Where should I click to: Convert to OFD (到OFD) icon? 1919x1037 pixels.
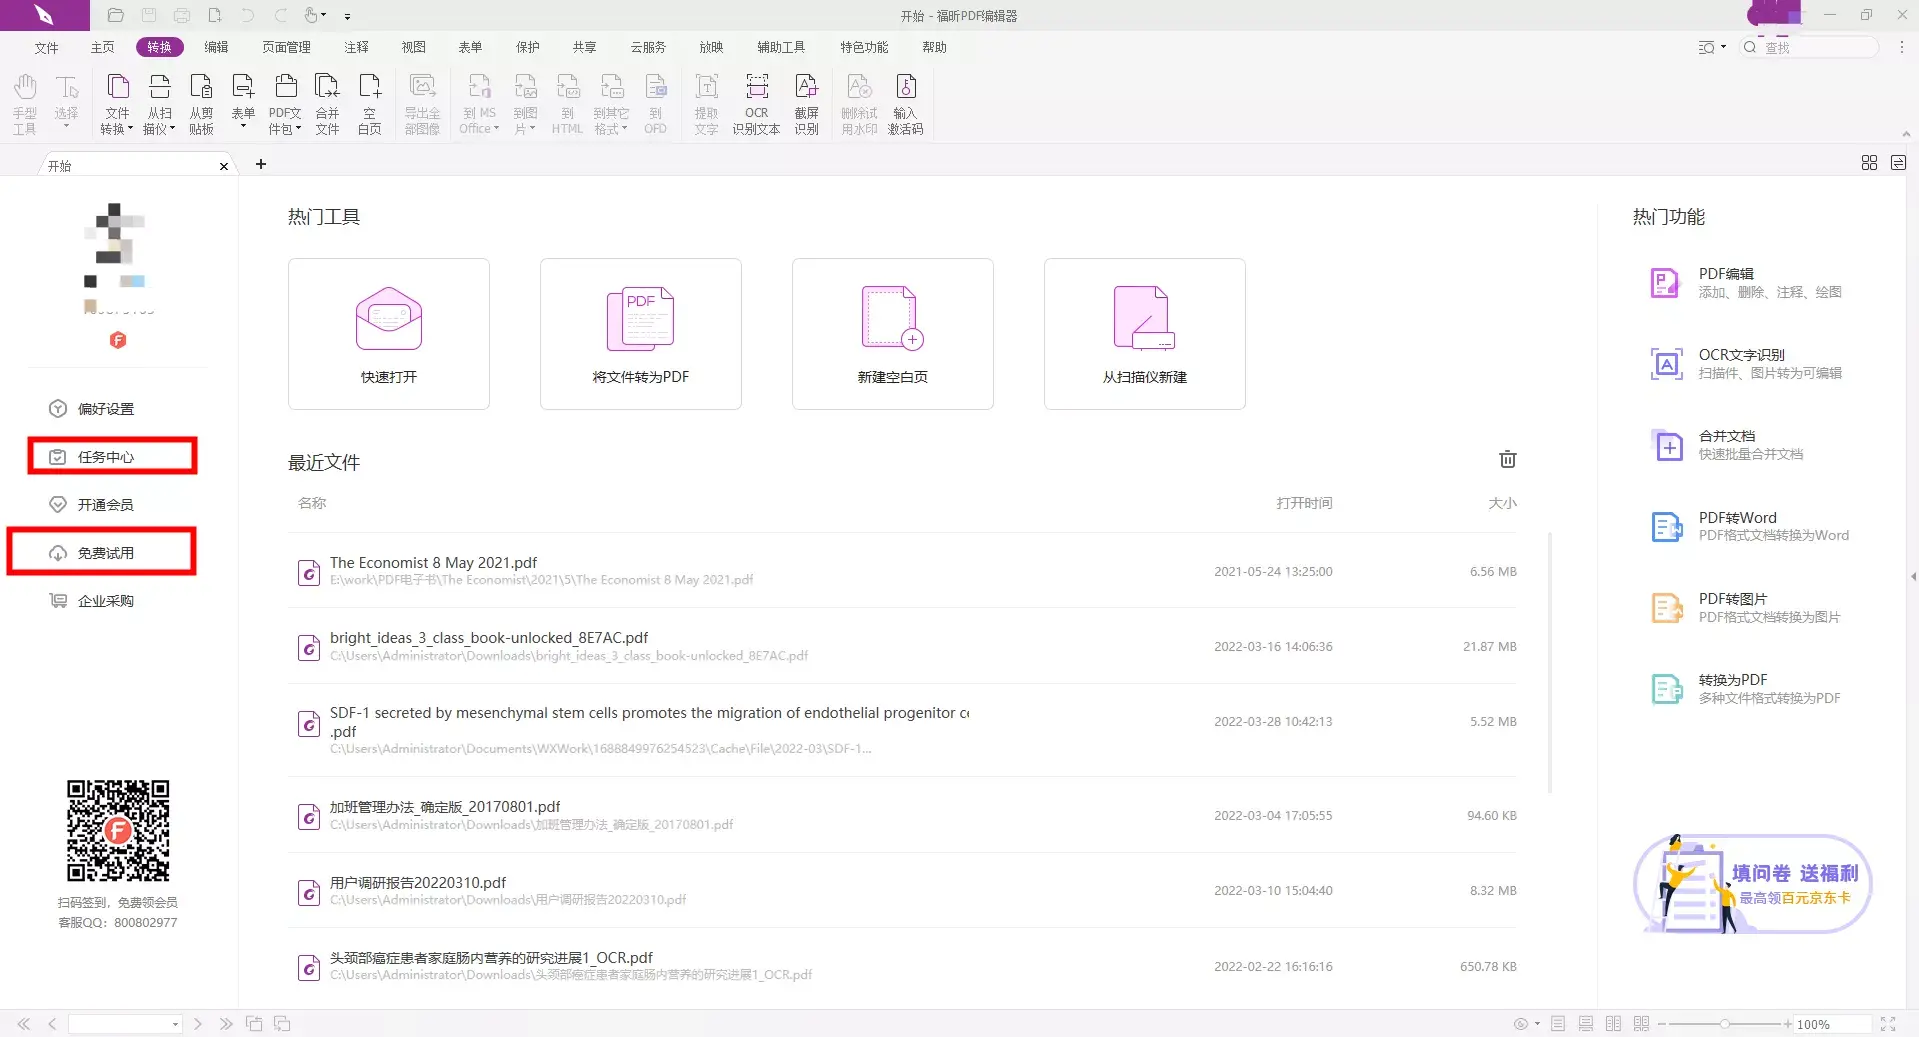click(x=655, y=103)
